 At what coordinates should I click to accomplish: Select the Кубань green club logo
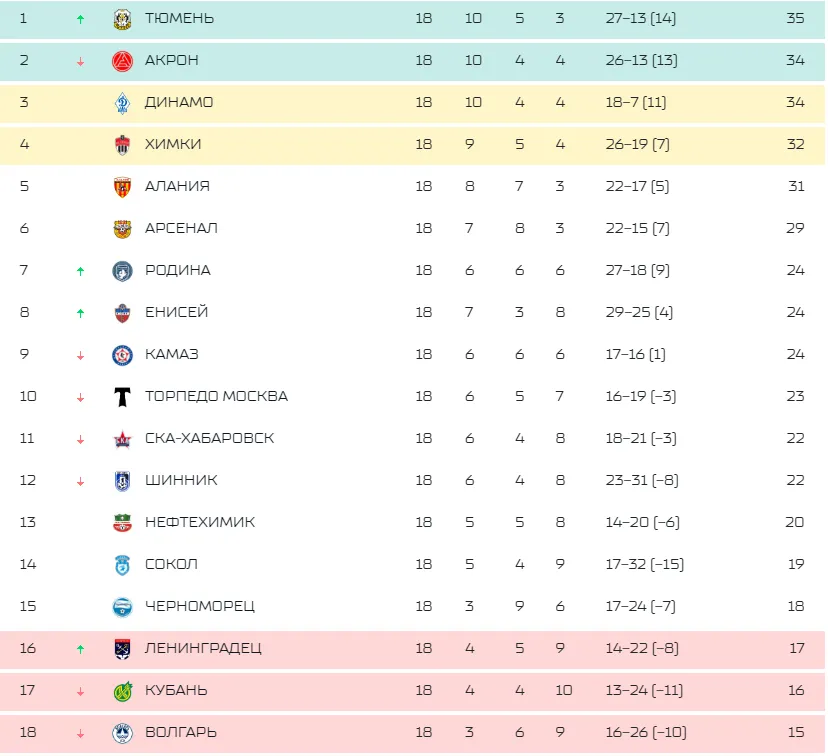coord(123,691)
